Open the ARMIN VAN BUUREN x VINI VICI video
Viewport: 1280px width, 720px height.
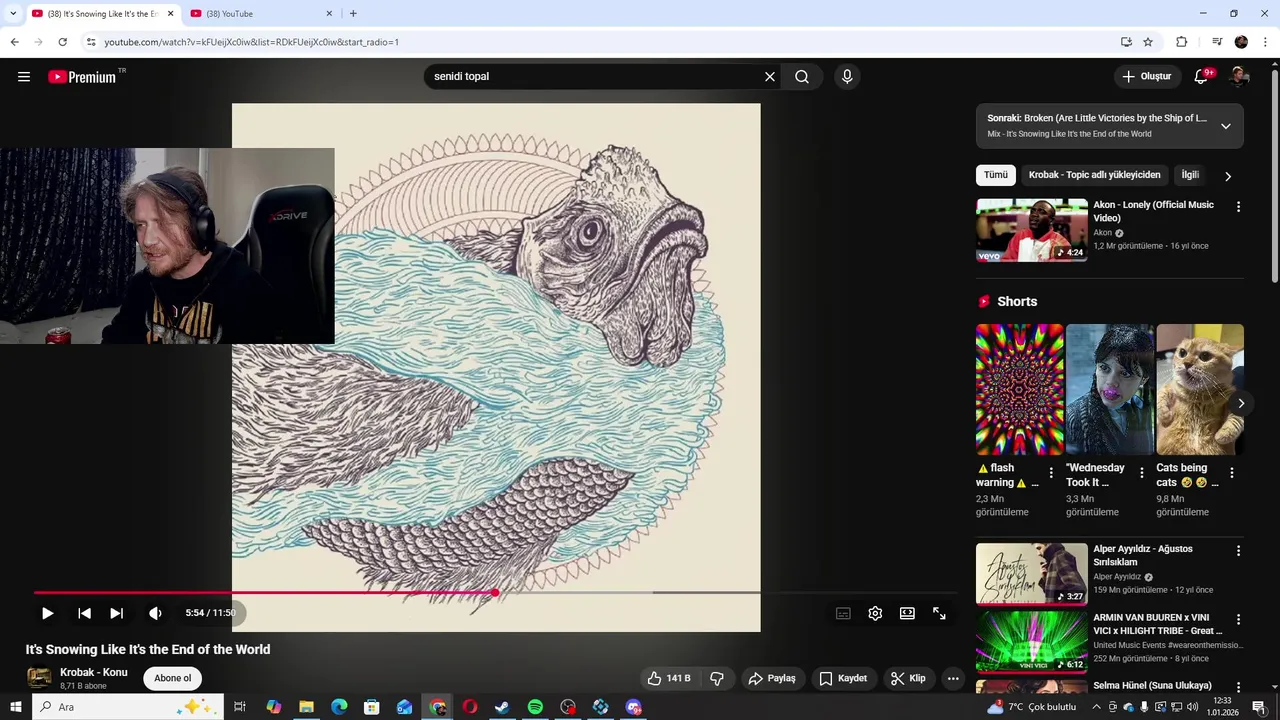click(1032, 642)
